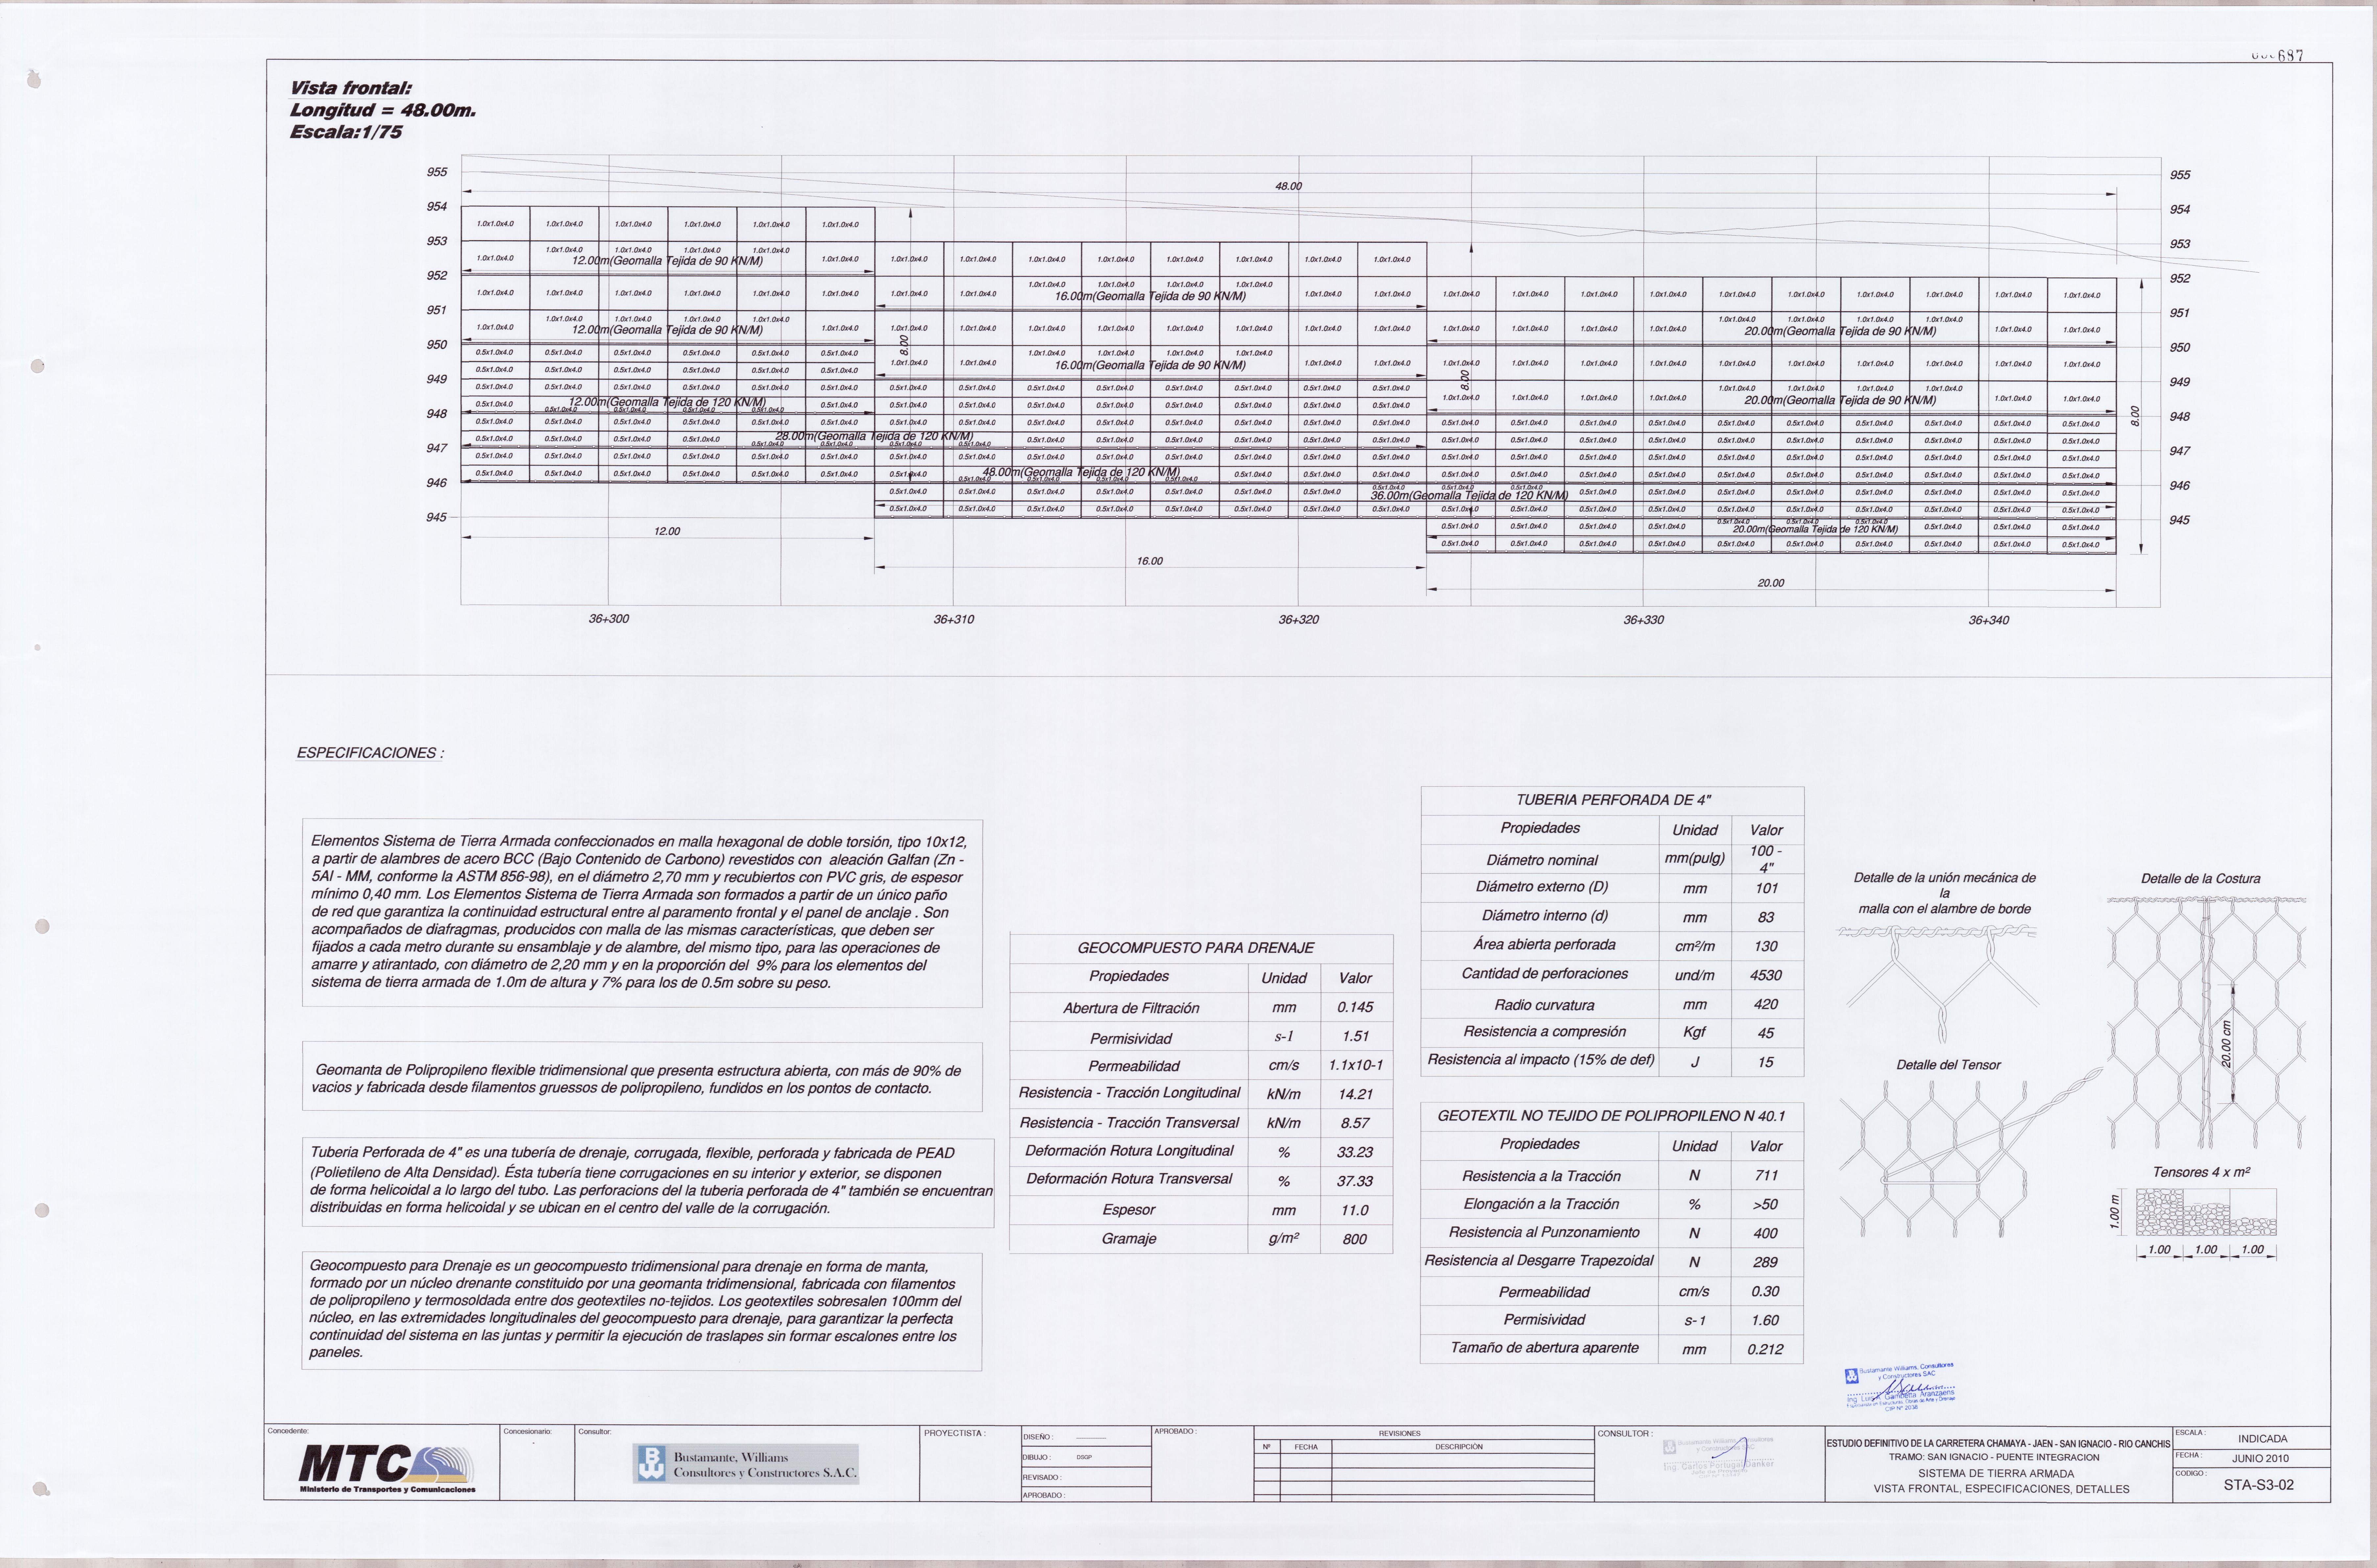Click the 'ESPECIFICACIONES :' heading
This screenshot has width=2377, height=1568.
(370, 753)
